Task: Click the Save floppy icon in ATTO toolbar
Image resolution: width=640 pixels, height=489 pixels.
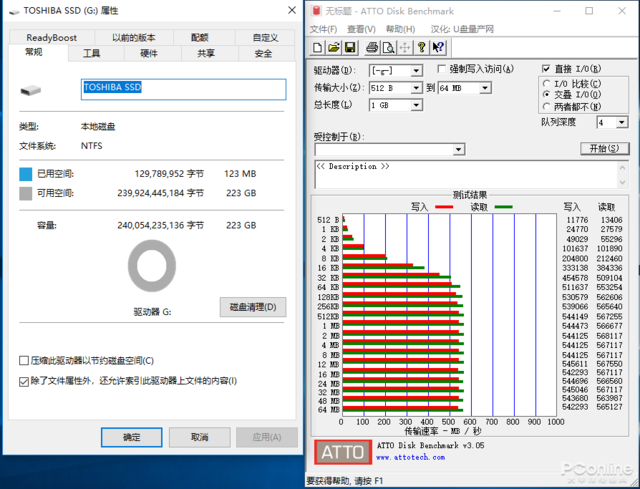Action: 350,48
